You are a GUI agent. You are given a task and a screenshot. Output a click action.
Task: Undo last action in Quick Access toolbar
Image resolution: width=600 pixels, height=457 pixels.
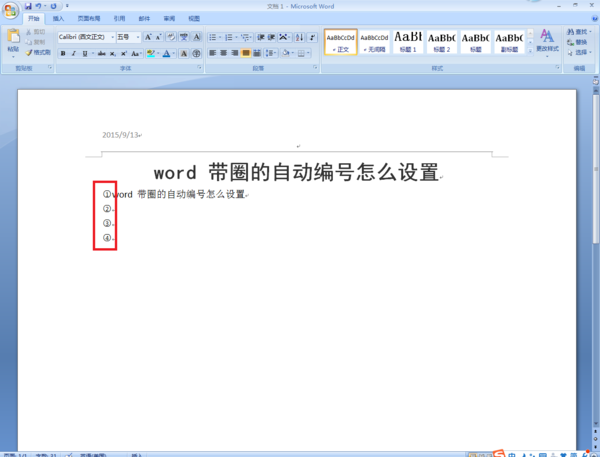38,6
